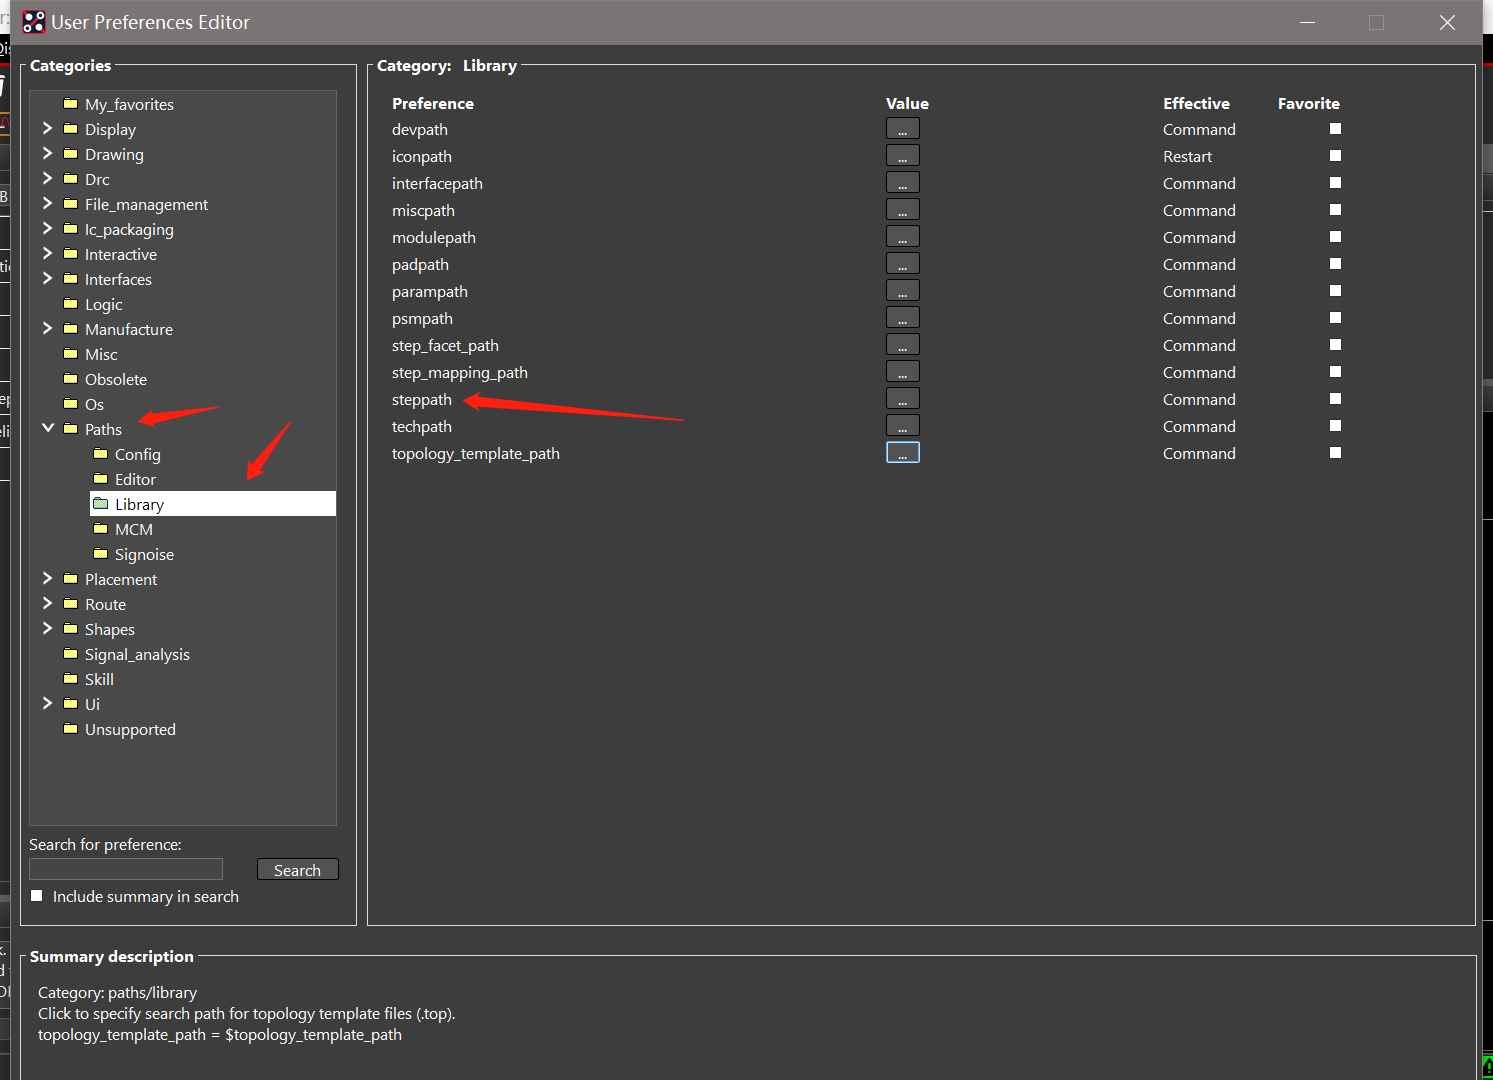The image size is (1493, 1080).
Task: Select the Logic category
Action: click(104, 304)
